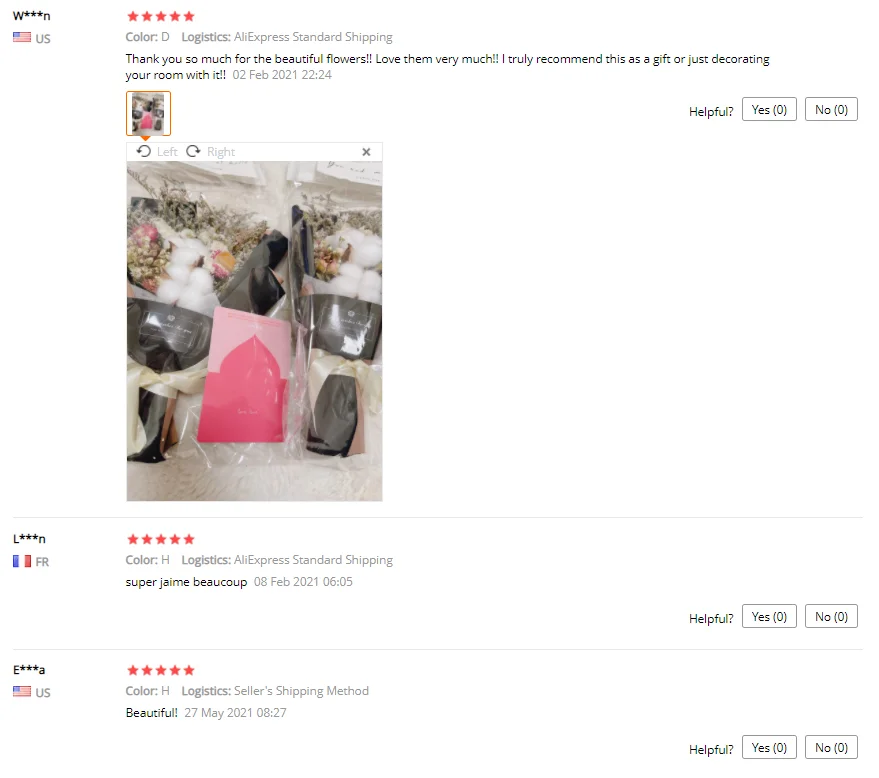The width and height of the screenshot is (879, 778).
Task: Click the five-star rating on L***n's review
Action: pyautogui.click(x=160, y=539)
